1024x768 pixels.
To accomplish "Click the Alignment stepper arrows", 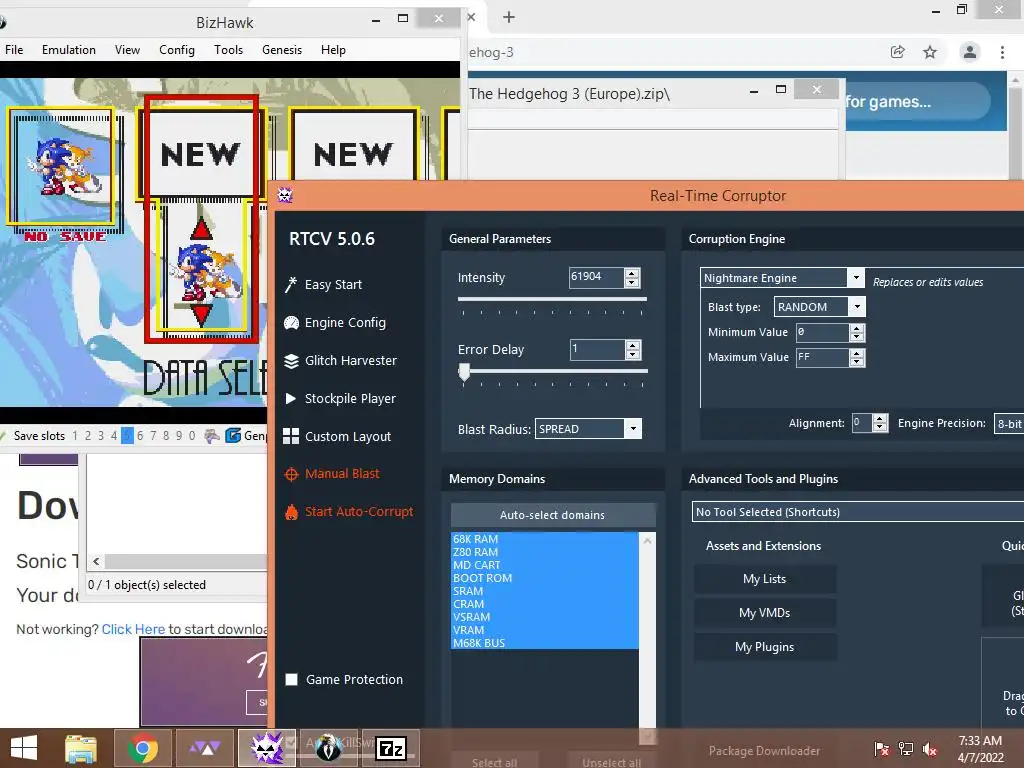I will 880,423.
